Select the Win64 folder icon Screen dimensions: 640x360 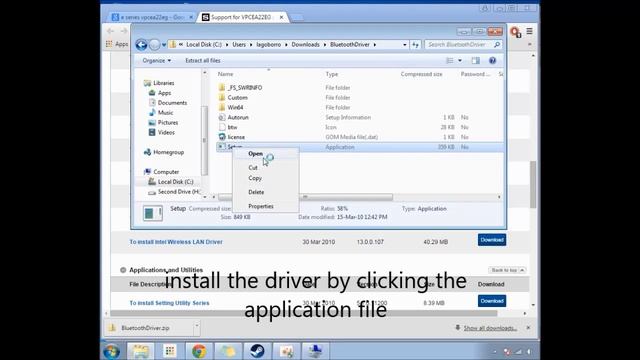pos(222,107)
